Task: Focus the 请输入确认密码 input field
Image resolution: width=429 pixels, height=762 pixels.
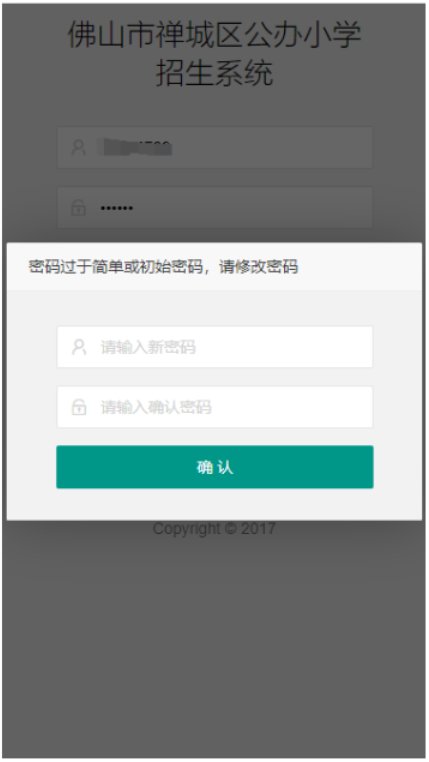Action: [215, 407]
